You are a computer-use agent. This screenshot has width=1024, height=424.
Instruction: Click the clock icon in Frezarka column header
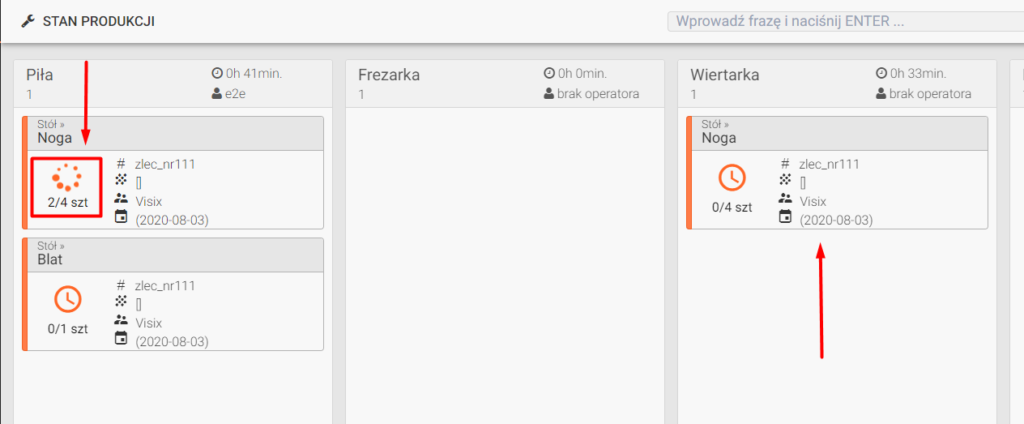(x=549, y=74)
